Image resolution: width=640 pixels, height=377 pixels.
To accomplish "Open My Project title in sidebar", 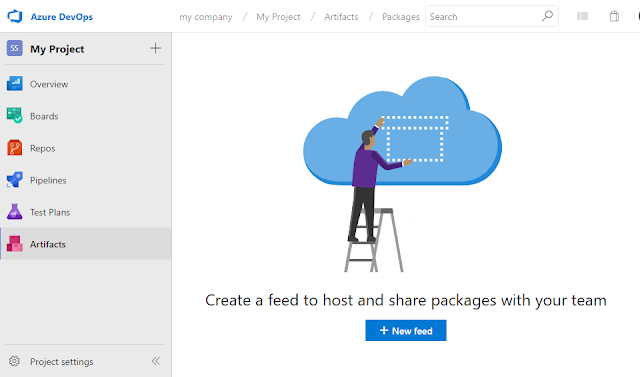I will pyautogui.click(x=57, y=49).
